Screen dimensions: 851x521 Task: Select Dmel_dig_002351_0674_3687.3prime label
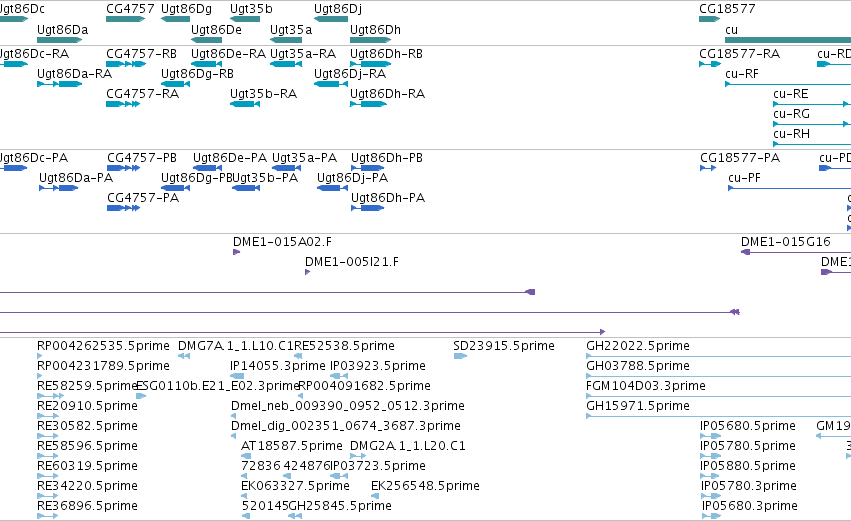click(x=346, y=427)
